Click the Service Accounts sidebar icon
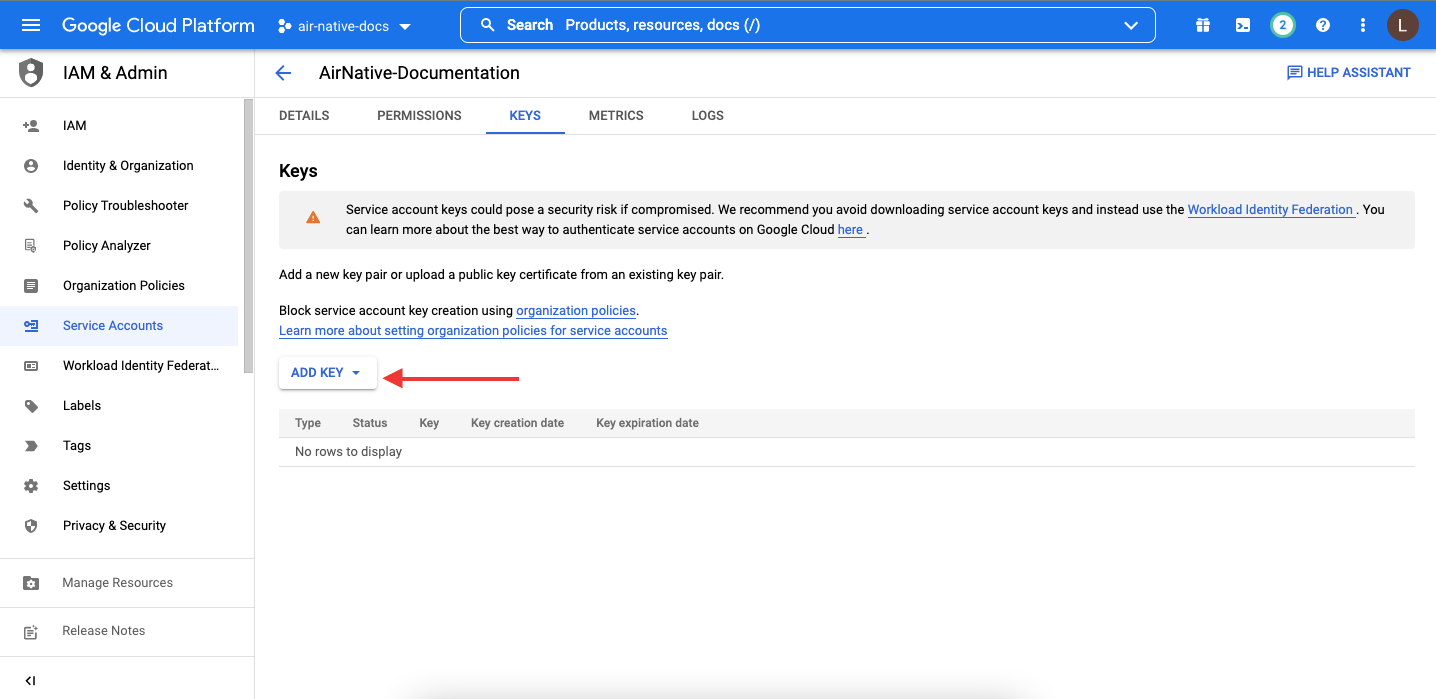The image size is (1436, 699). pyautogui.click(x=31, y=326)
